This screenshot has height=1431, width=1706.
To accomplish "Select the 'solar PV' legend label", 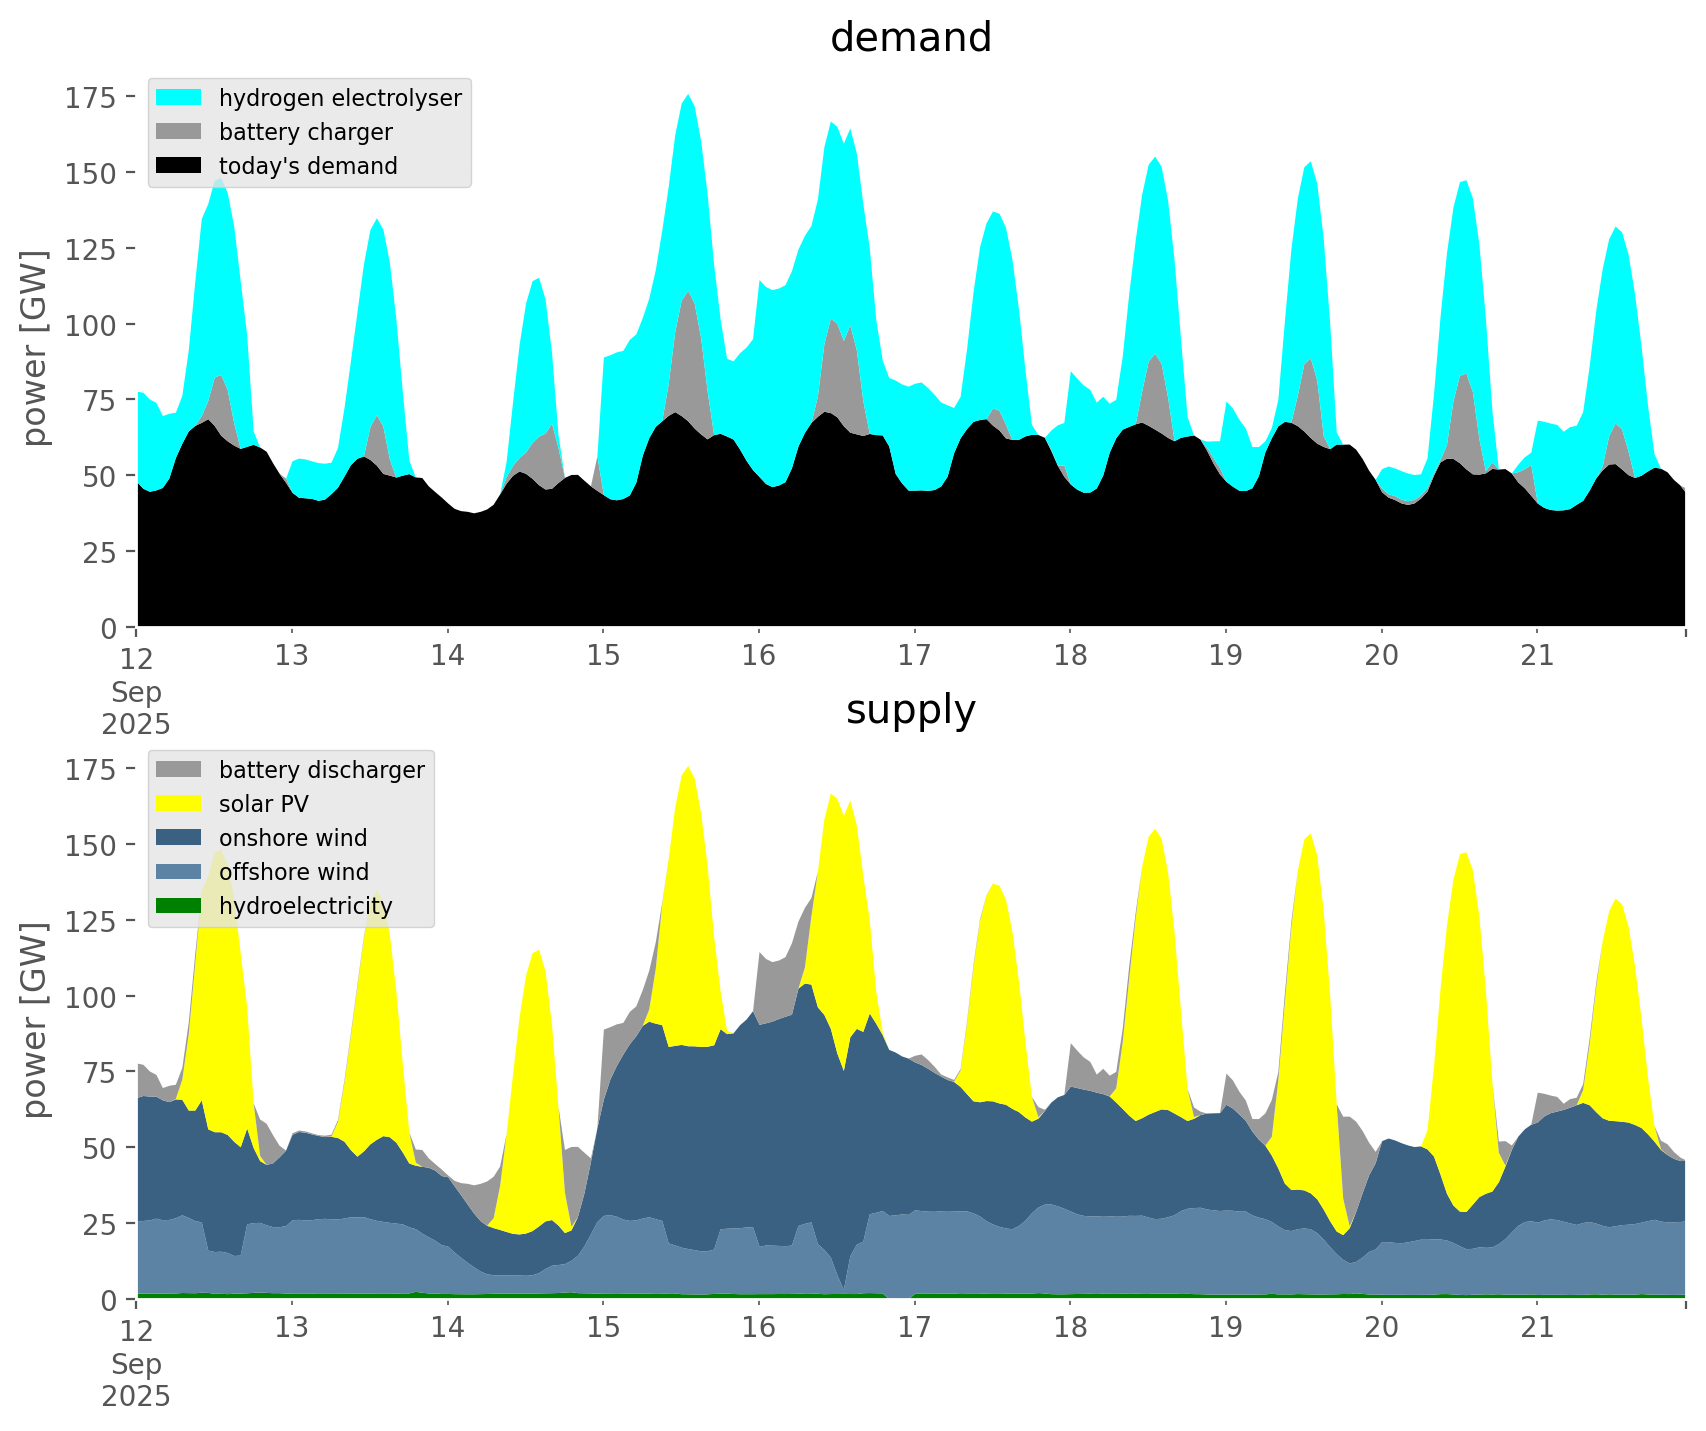I will (x=264, y=804).
